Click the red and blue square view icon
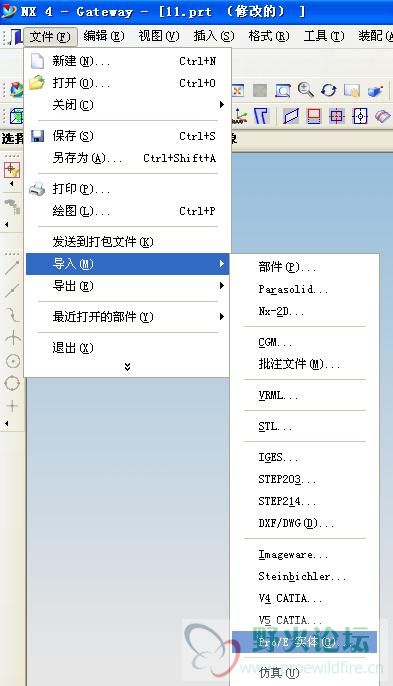The image size is (393, 686). [314, 116]
